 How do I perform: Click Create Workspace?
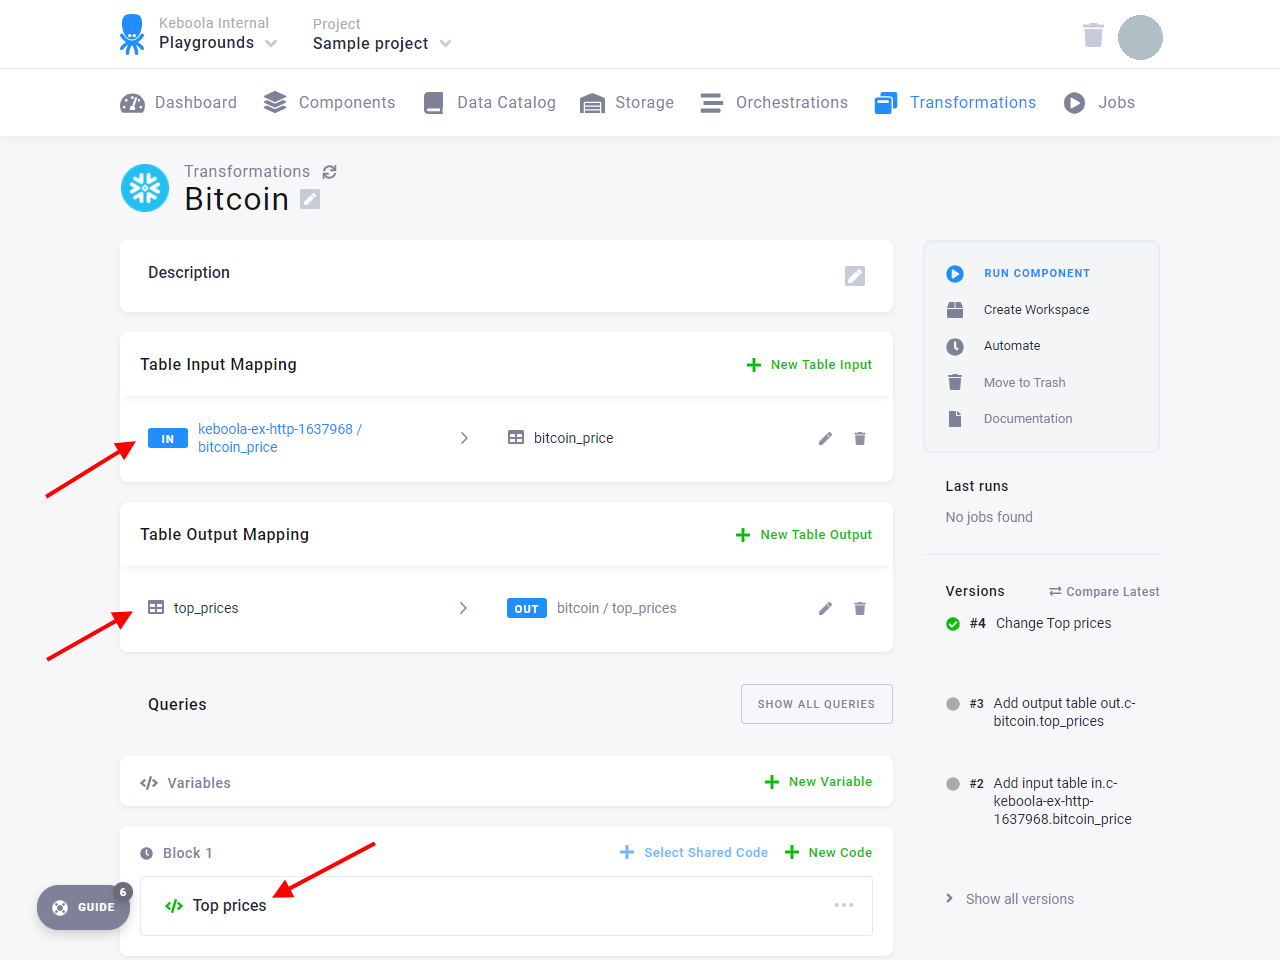(x=1018, y=310)
